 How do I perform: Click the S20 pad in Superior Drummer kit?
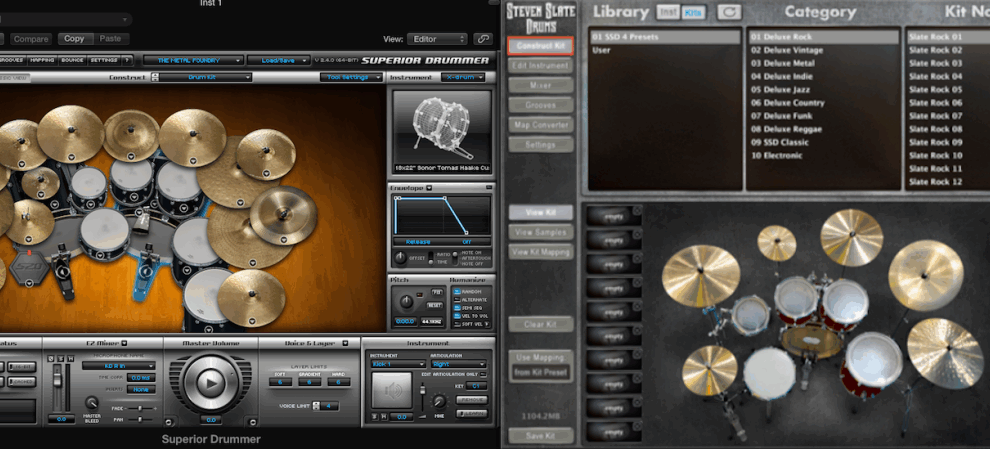[30, 270]
